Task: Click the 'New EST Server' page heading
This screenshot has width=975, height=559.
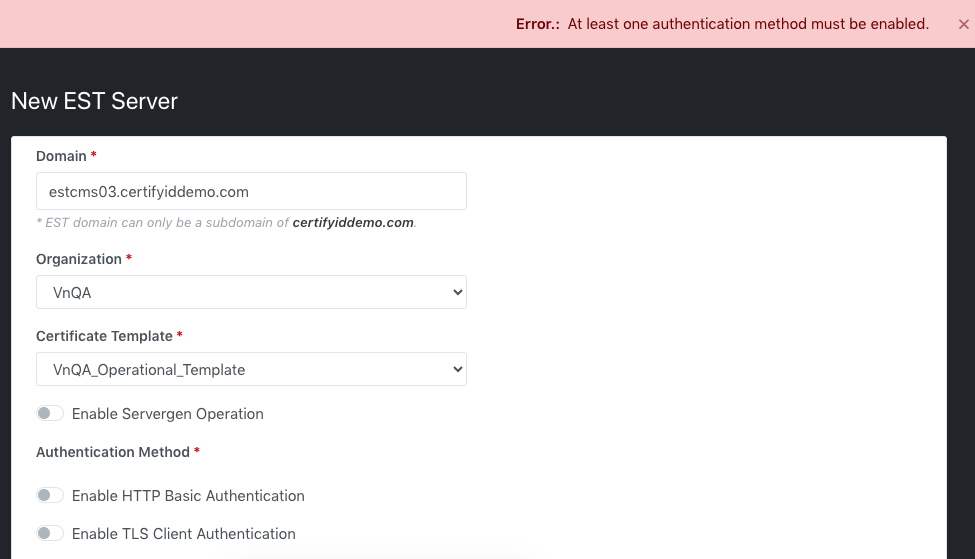Action: click(94, 101)
